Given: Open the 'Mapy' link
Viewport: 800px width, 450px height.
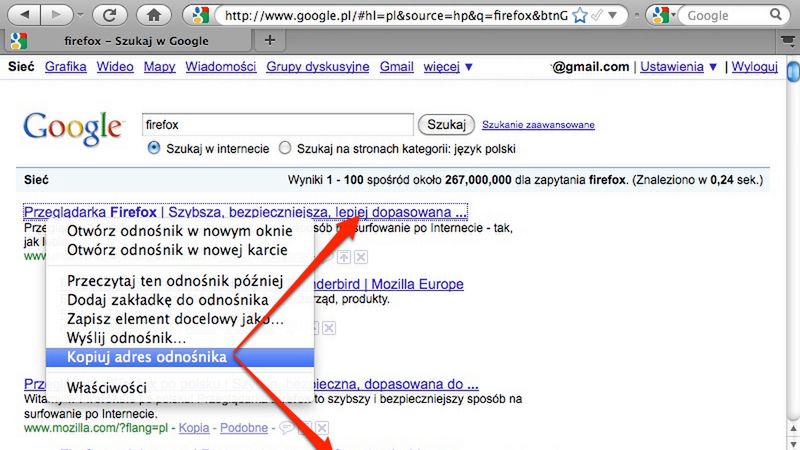Looking at the screenshot, I should click(x=159, y=67).
